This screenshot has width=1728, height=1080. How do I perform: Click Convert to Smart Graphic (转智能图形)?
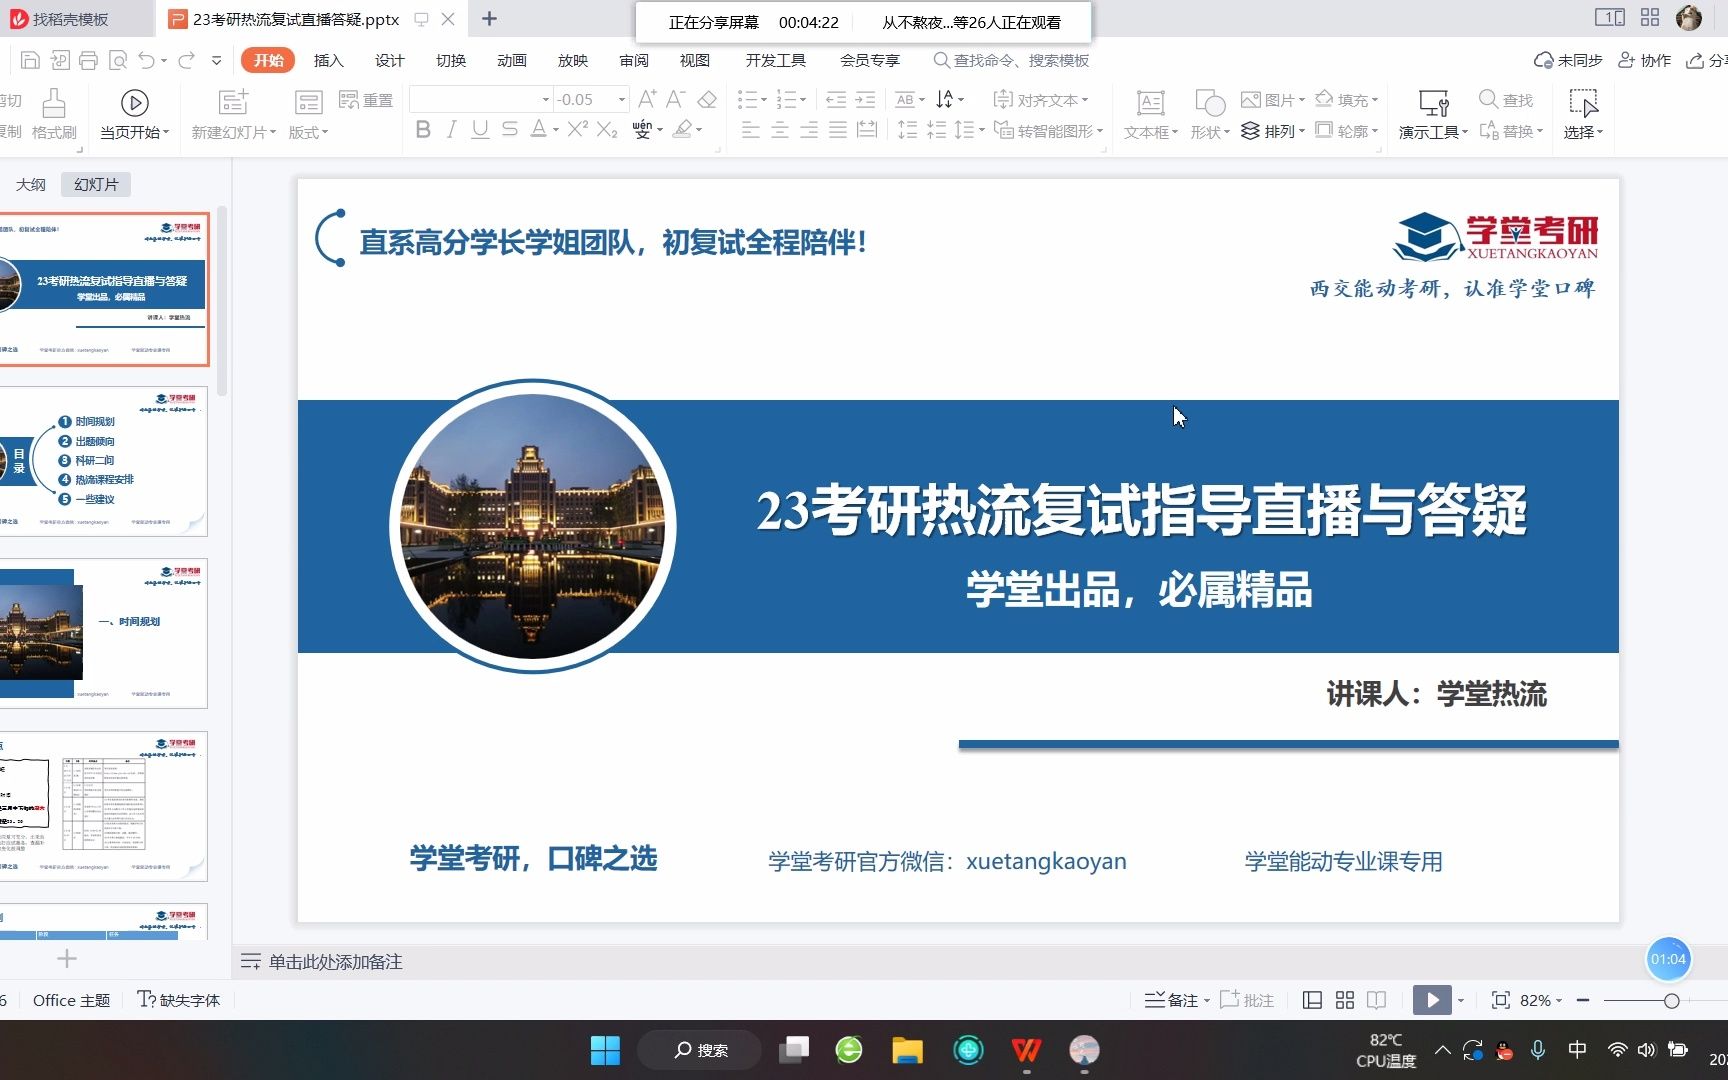1048,131
